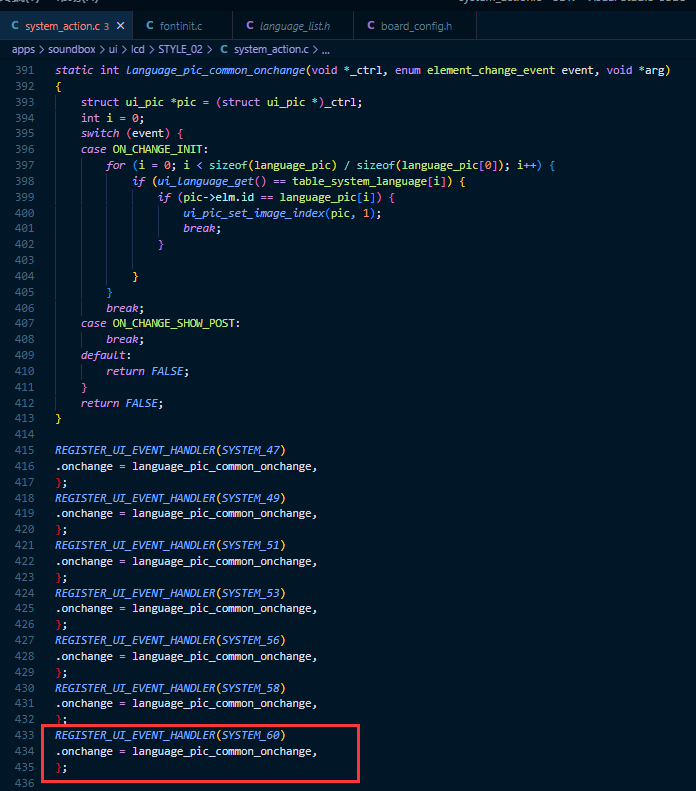Click the closing brace on line 435
696x791 pixels.
pyautogui.click(x=61, y=767)
